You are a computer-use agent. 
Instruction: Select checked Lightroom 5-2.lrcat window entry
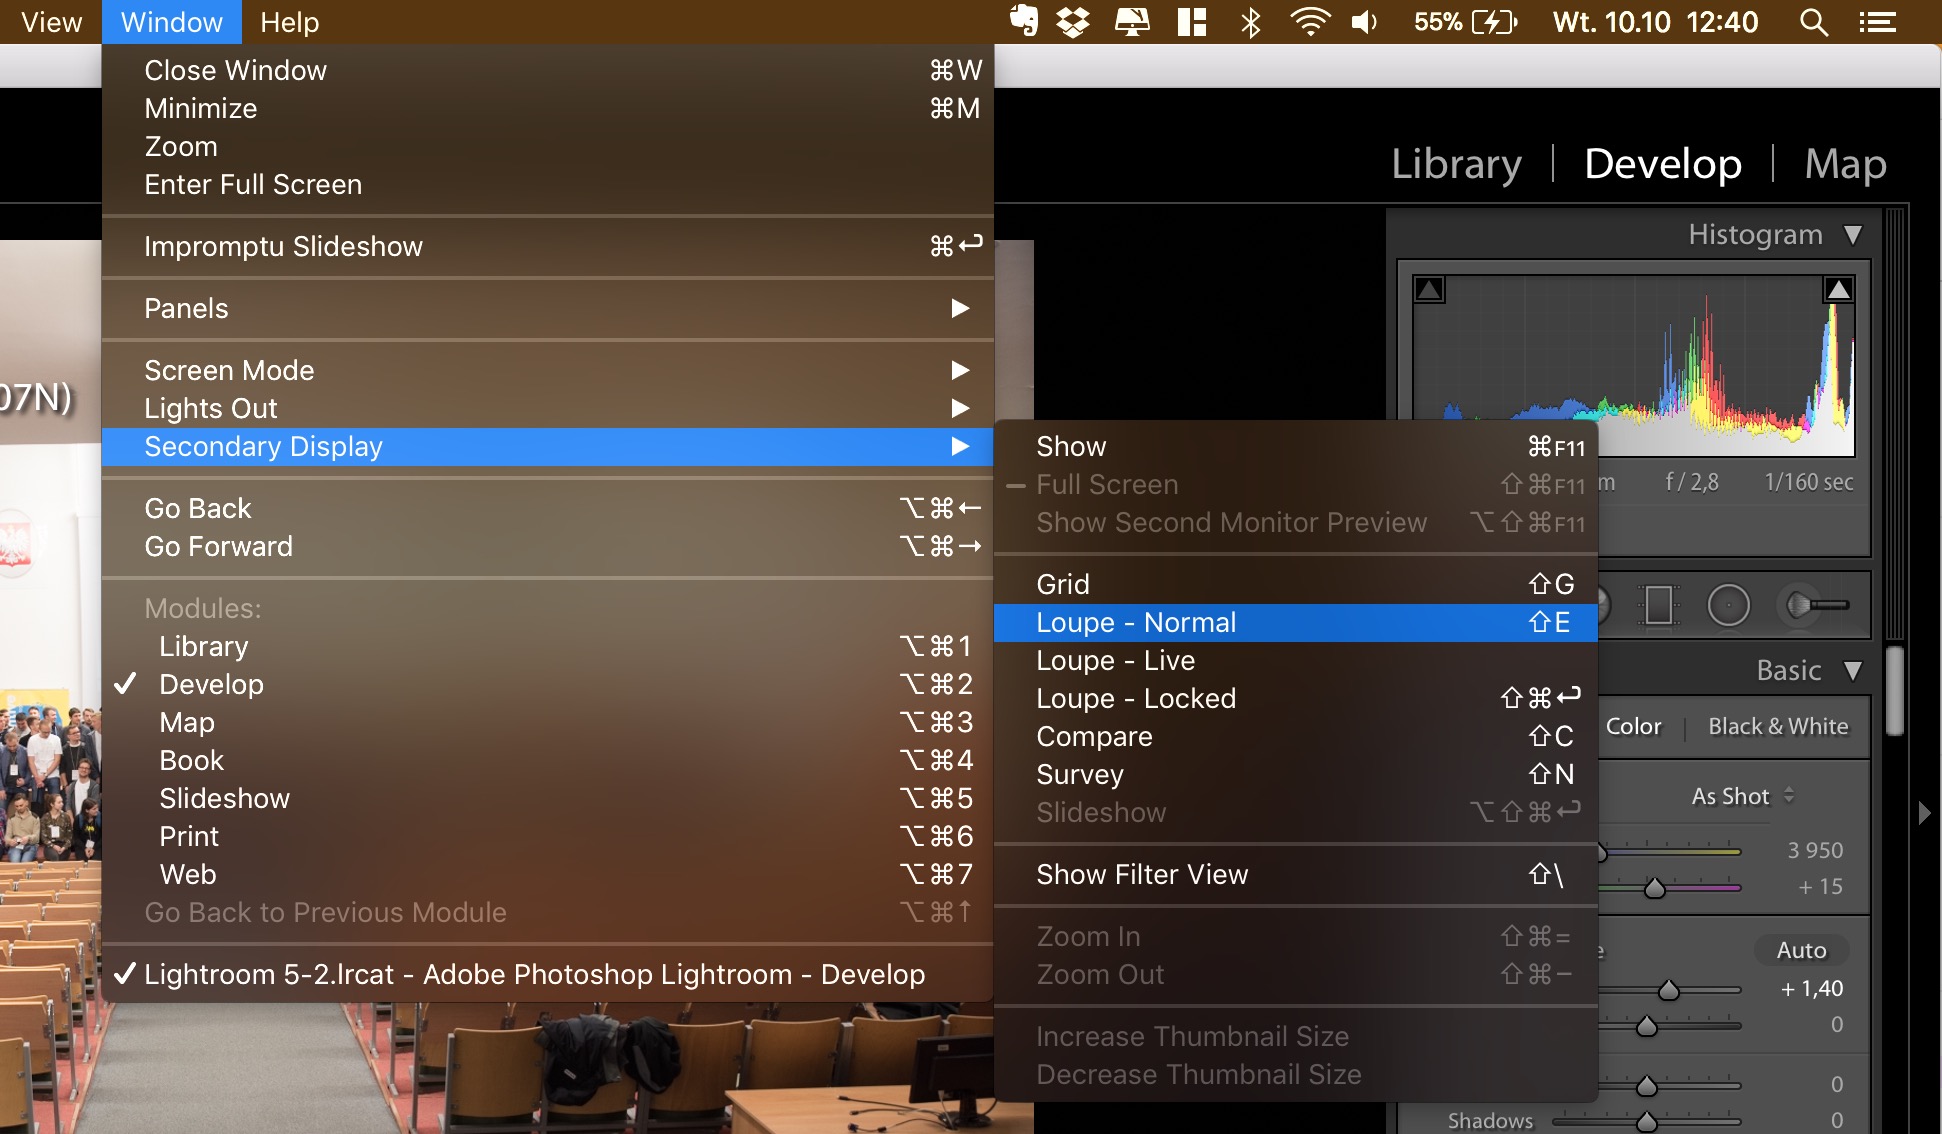coord(548,974)
